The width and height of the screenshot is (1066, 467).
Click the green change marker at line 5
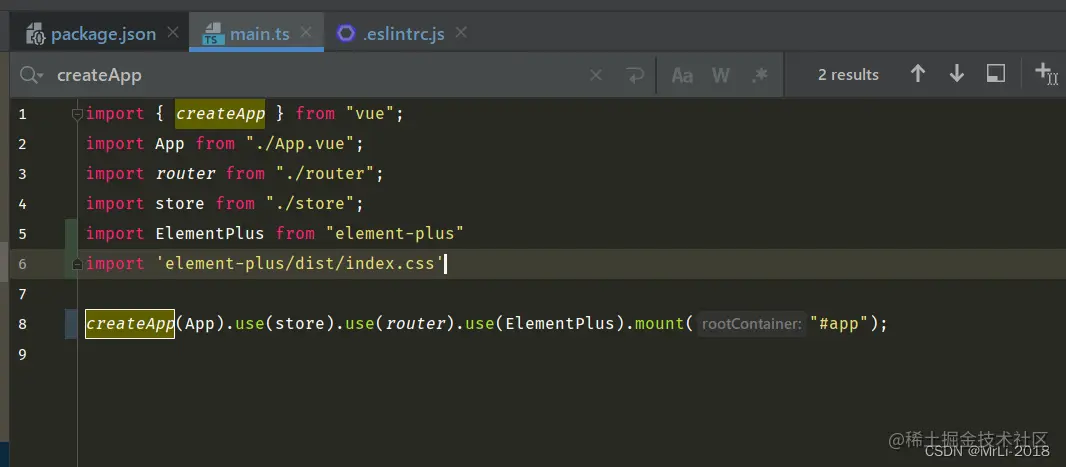pyautogui.click(x=71, y=233)
